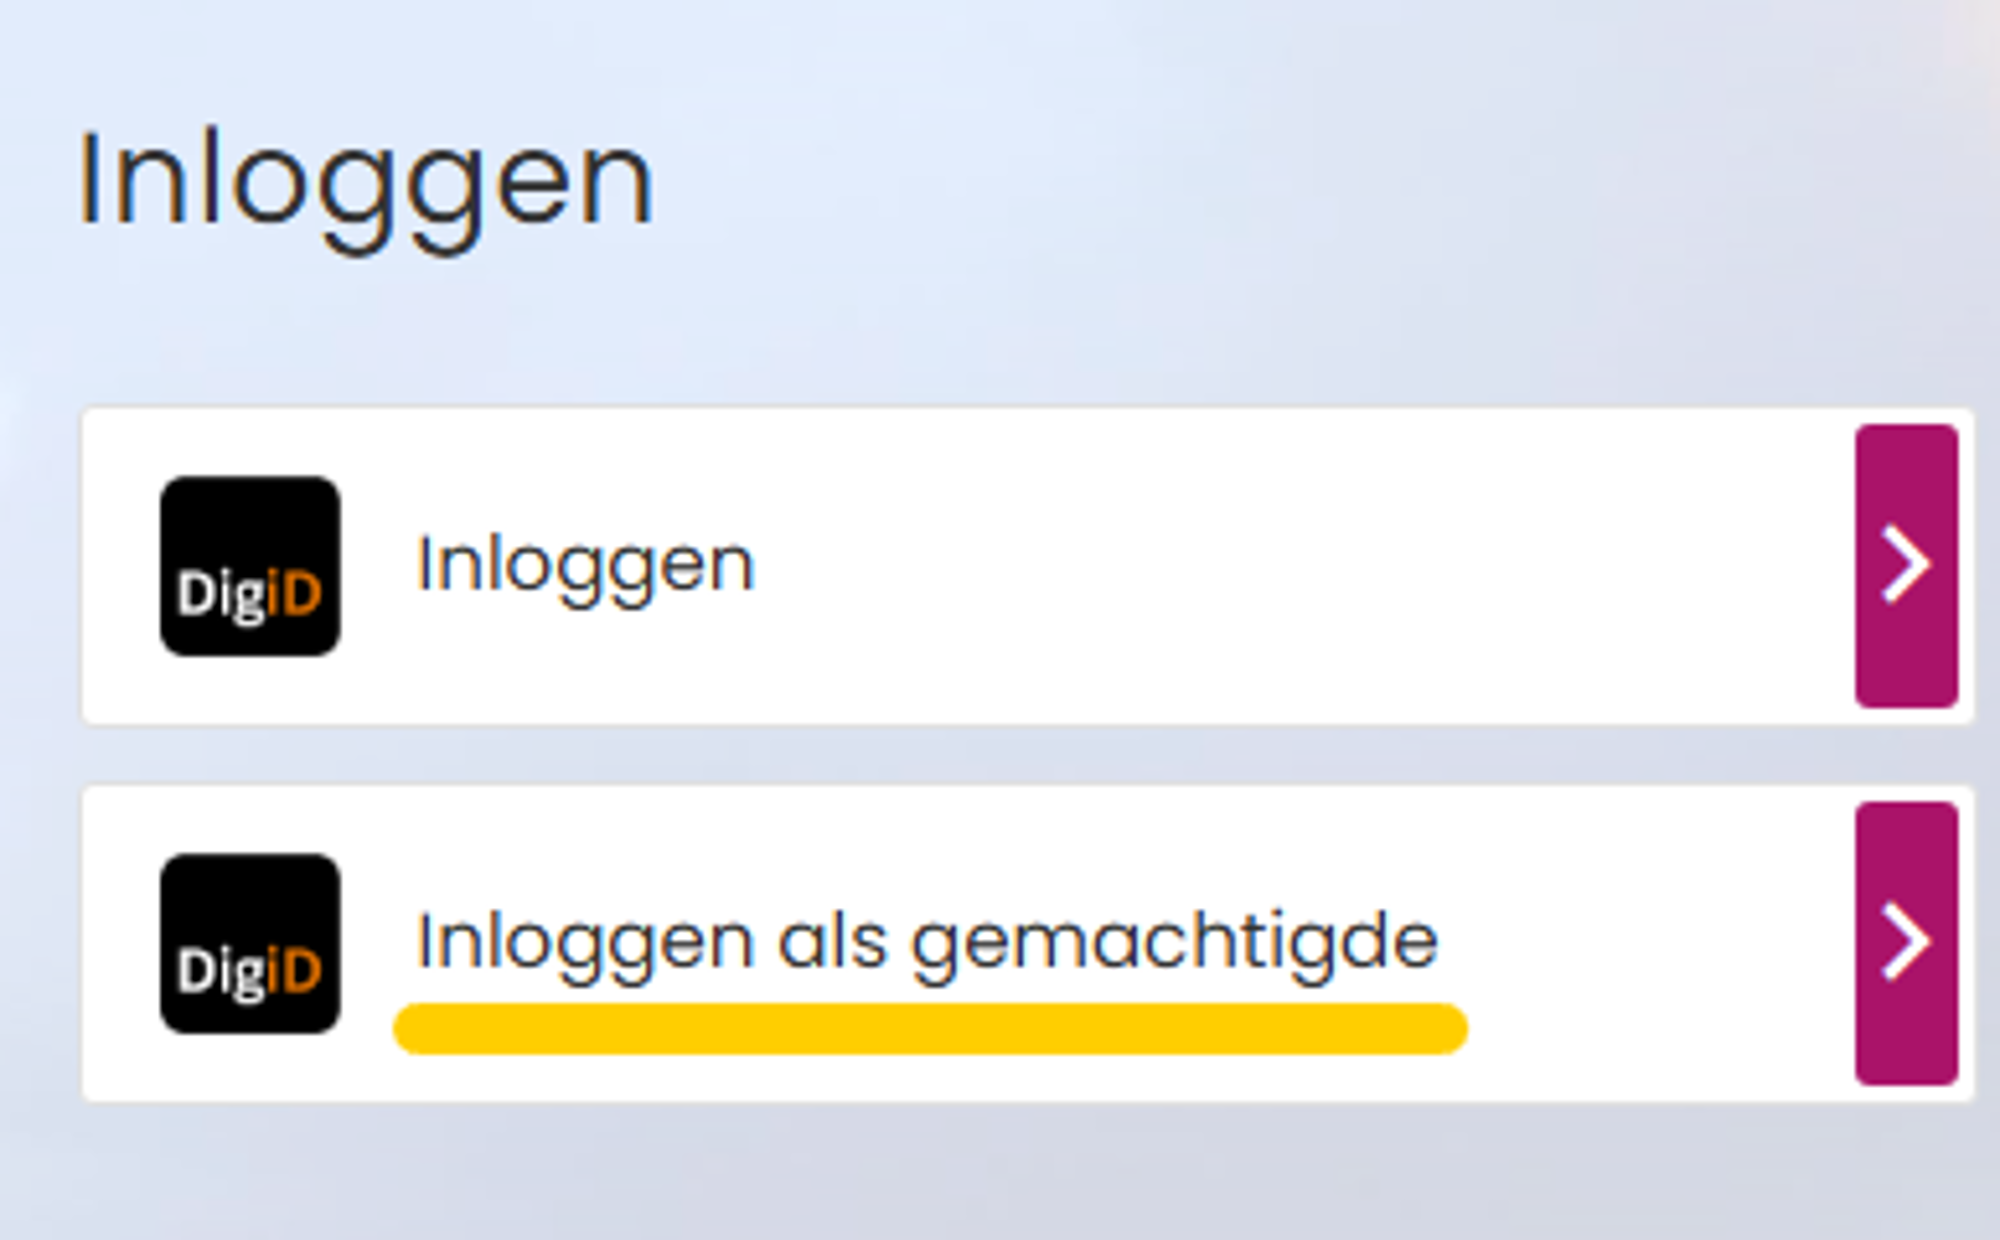This screenshot has width=2000, height=1240.
Task: Open the DigiD Inloggen option via its chevron
Action: pos(1906,566)
